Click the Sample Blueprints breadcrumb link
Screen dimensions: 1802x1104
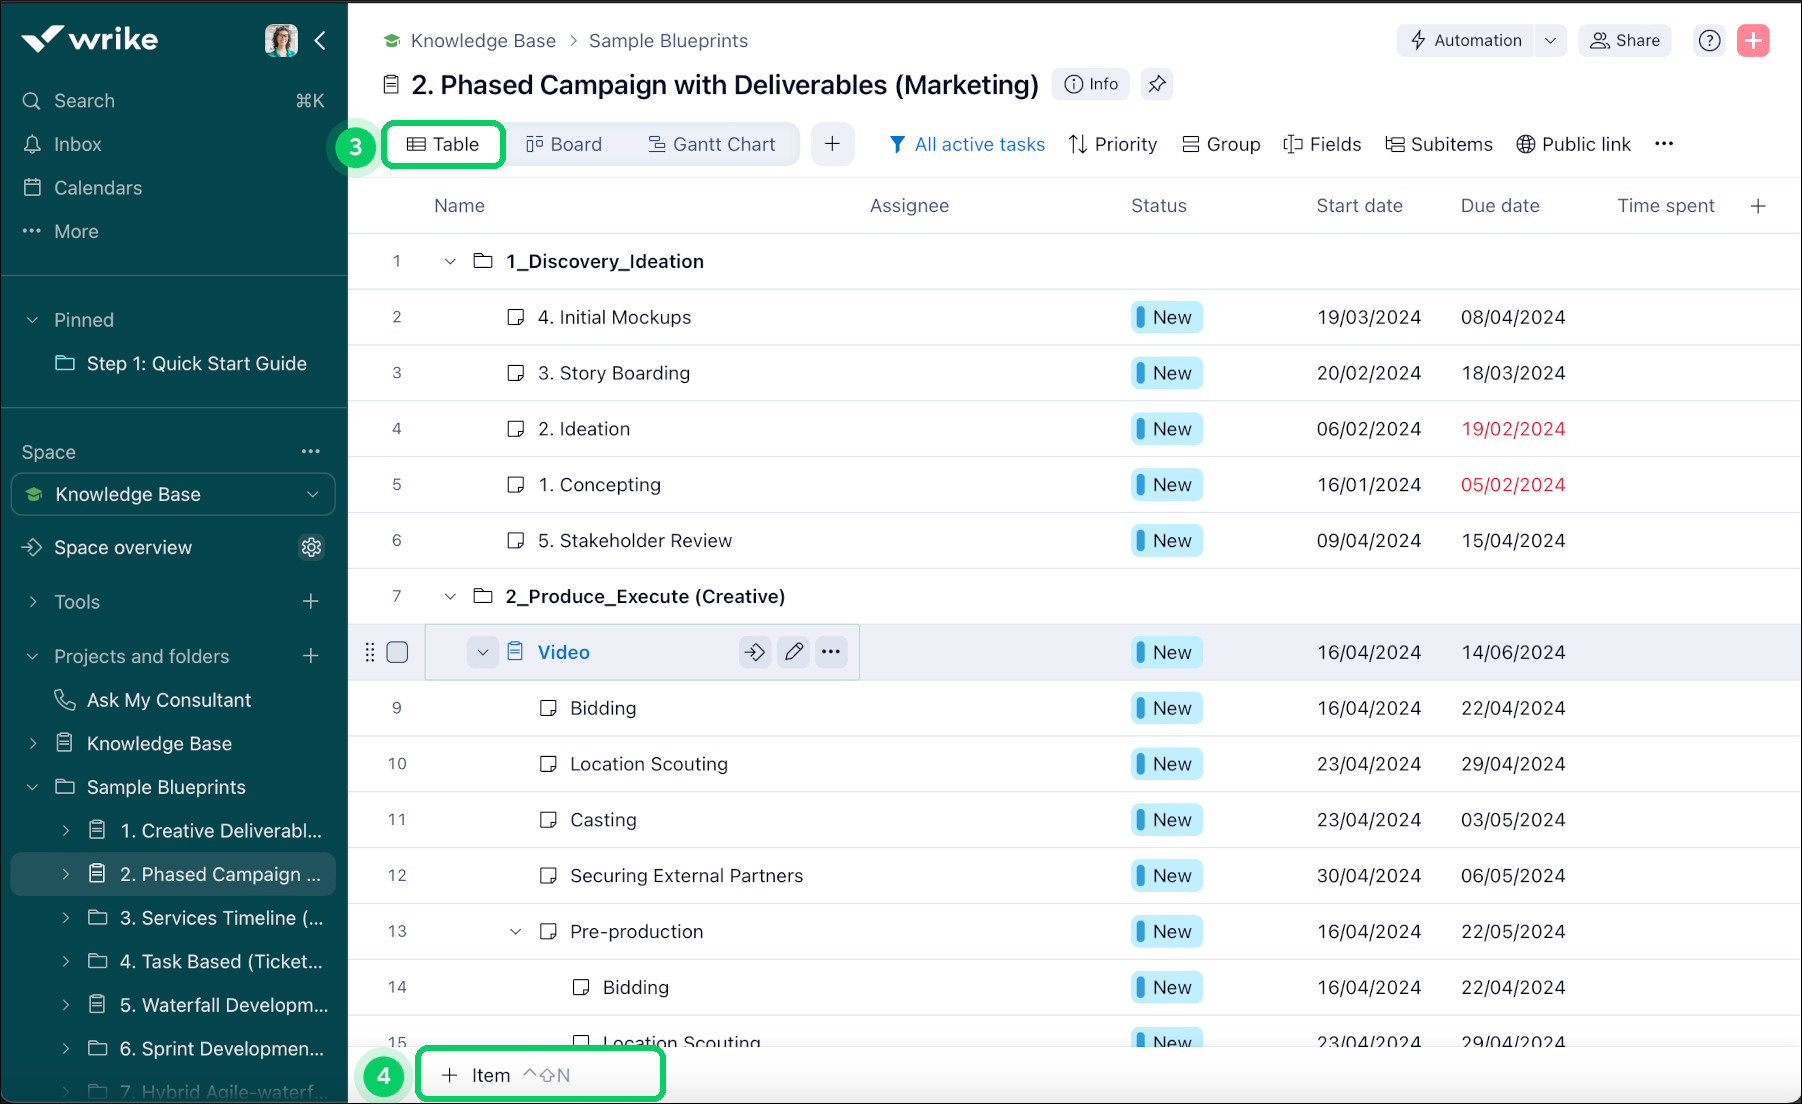pos(668,40)
